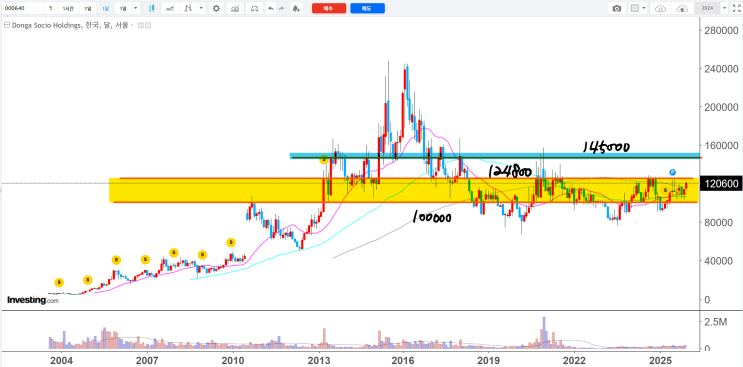Click the 2024 chart template name
Image resolution: width=743 pixels, height=367 pixels.
click(707, 8)
